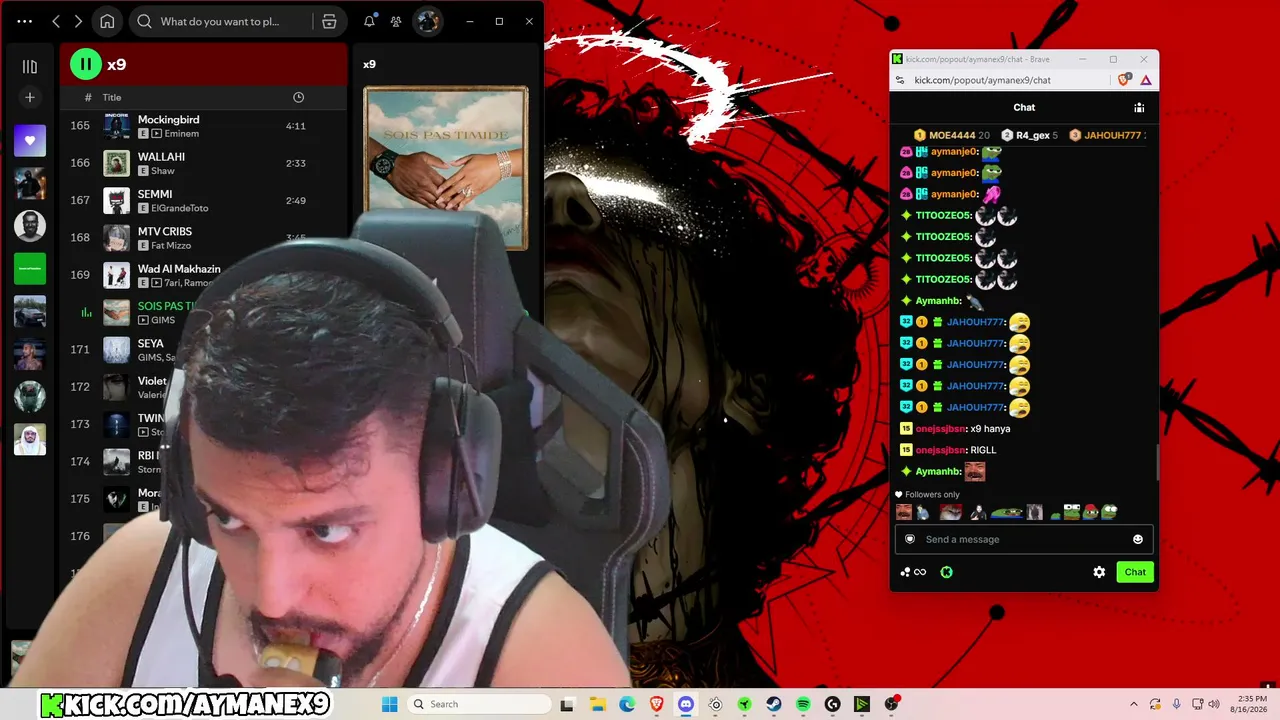Select the track Wad Al Makhazin

(x=179, y=269)
